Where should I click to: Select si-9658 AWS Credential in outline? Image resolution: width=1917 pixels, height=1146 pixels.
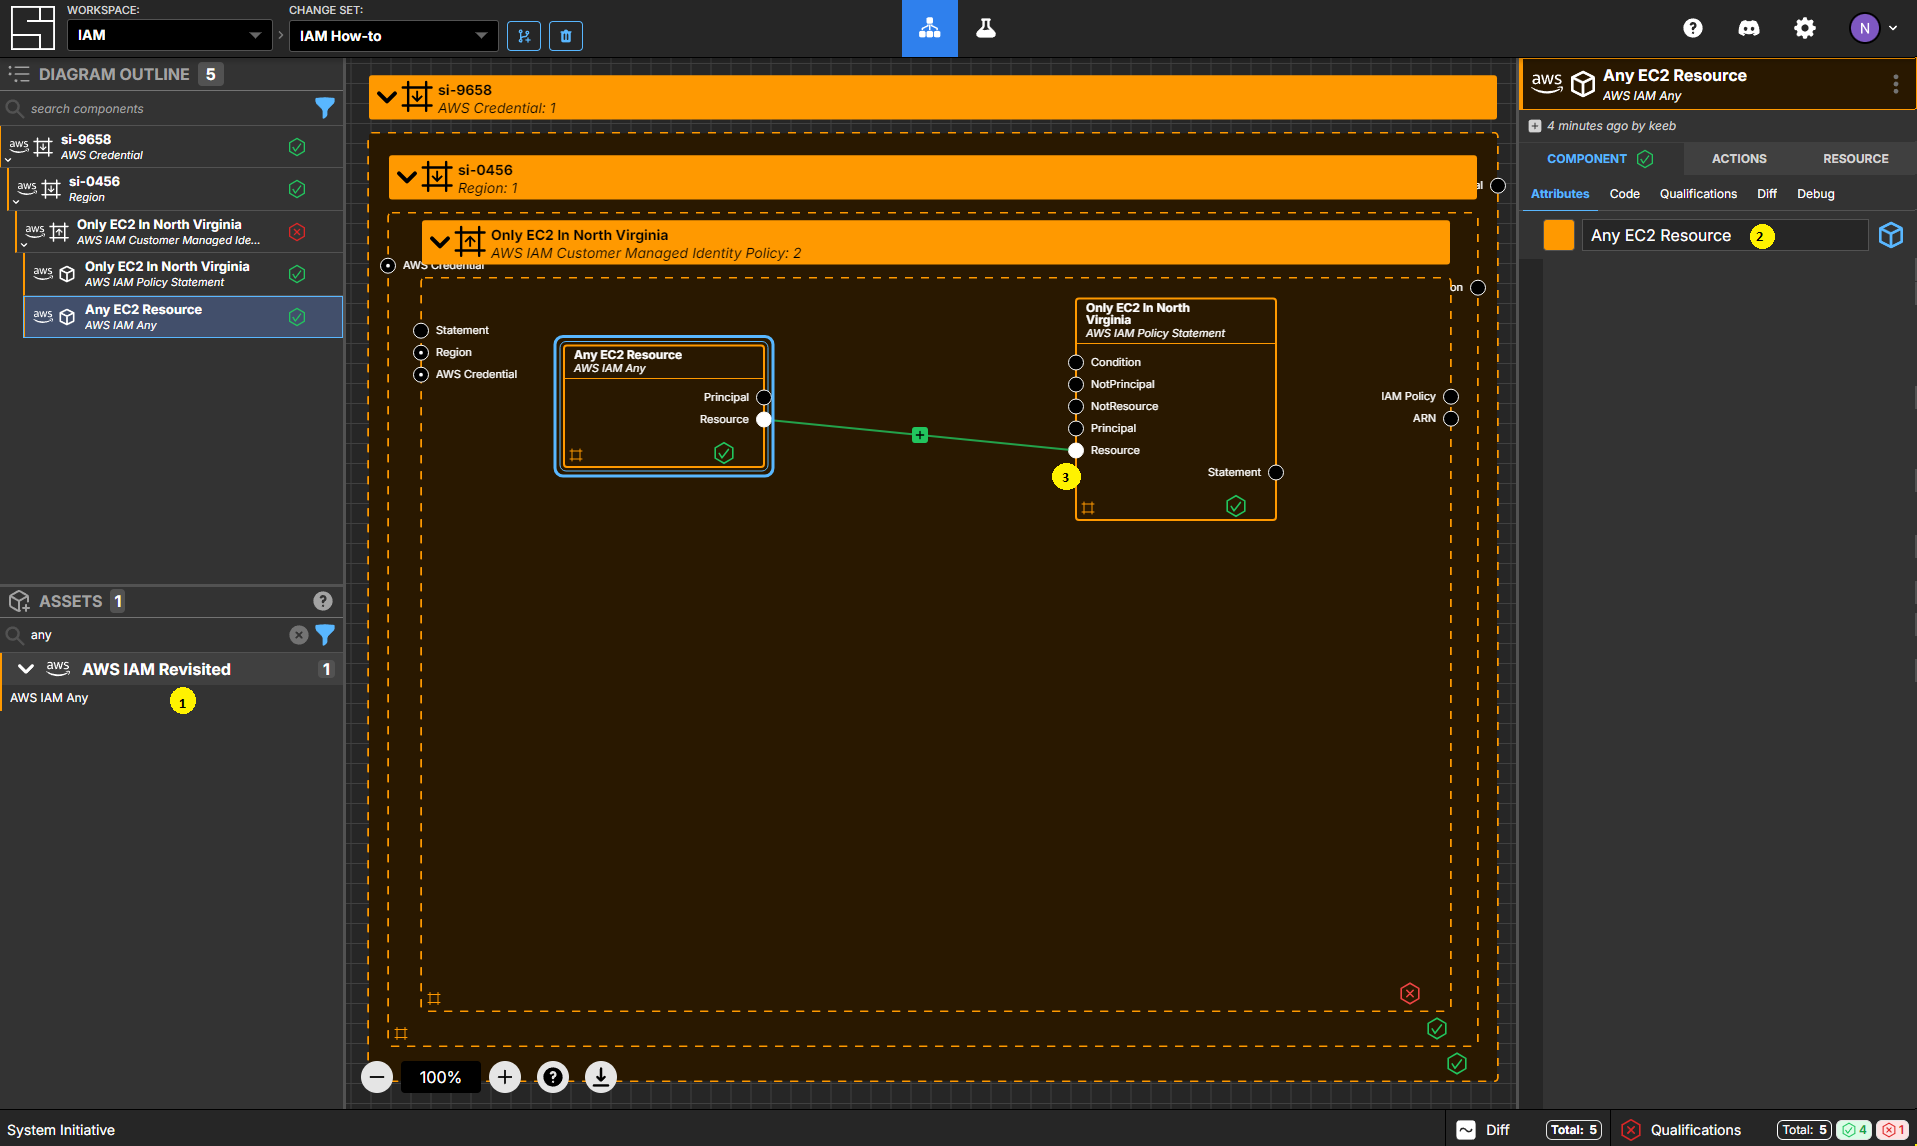click(x=171, y=147)
